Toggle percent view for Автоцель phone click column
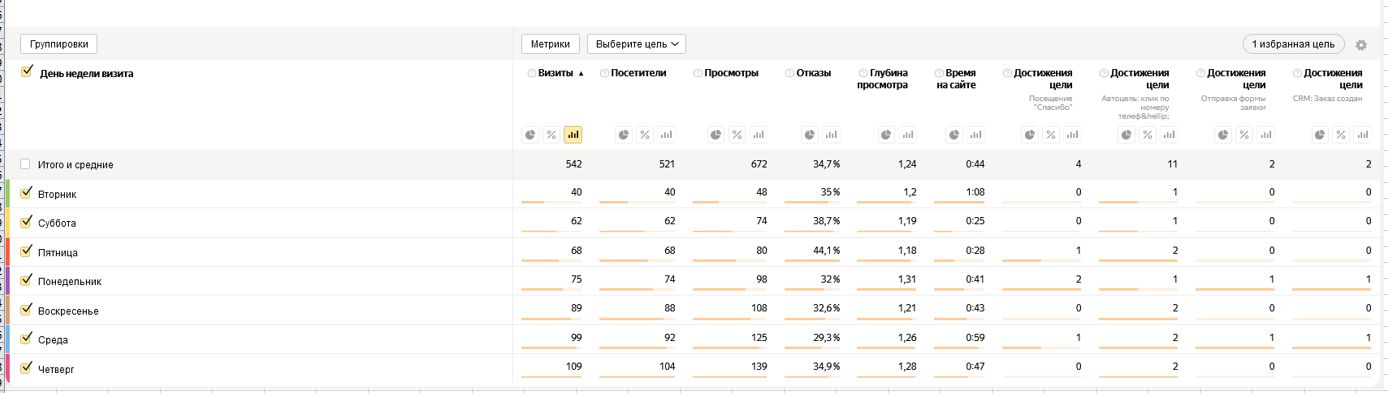1388x393 pixels. pos(1147,135)
